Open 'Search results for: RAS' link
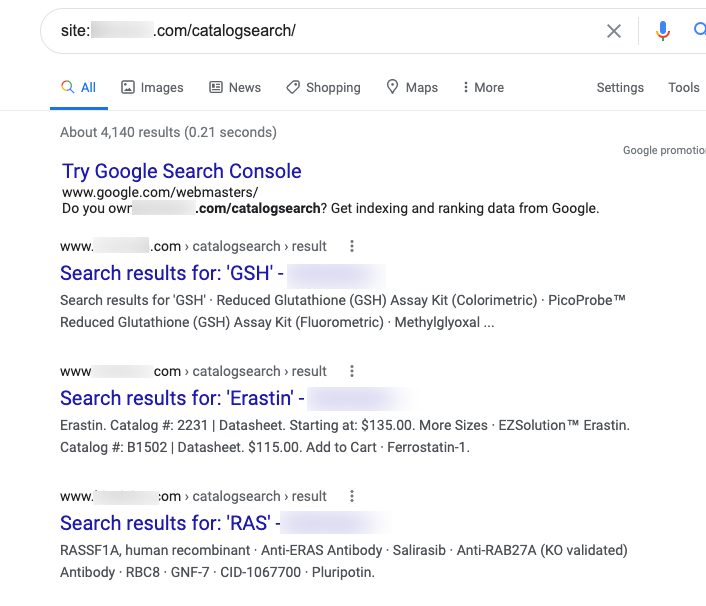This screenshot has height=606, width=706. point(168,523)
